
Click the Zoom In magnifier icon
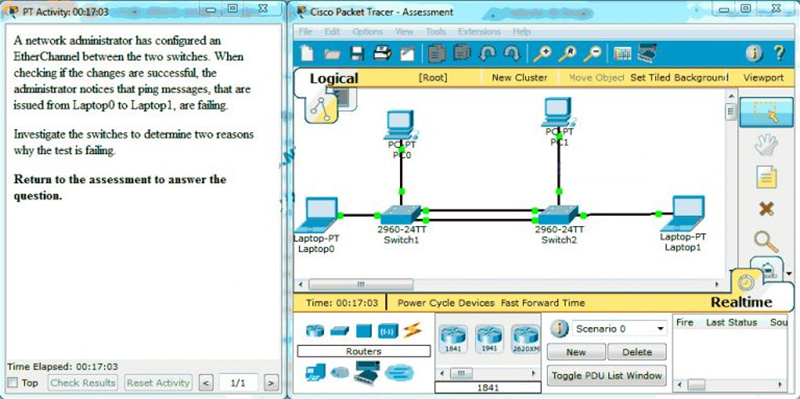542,53
